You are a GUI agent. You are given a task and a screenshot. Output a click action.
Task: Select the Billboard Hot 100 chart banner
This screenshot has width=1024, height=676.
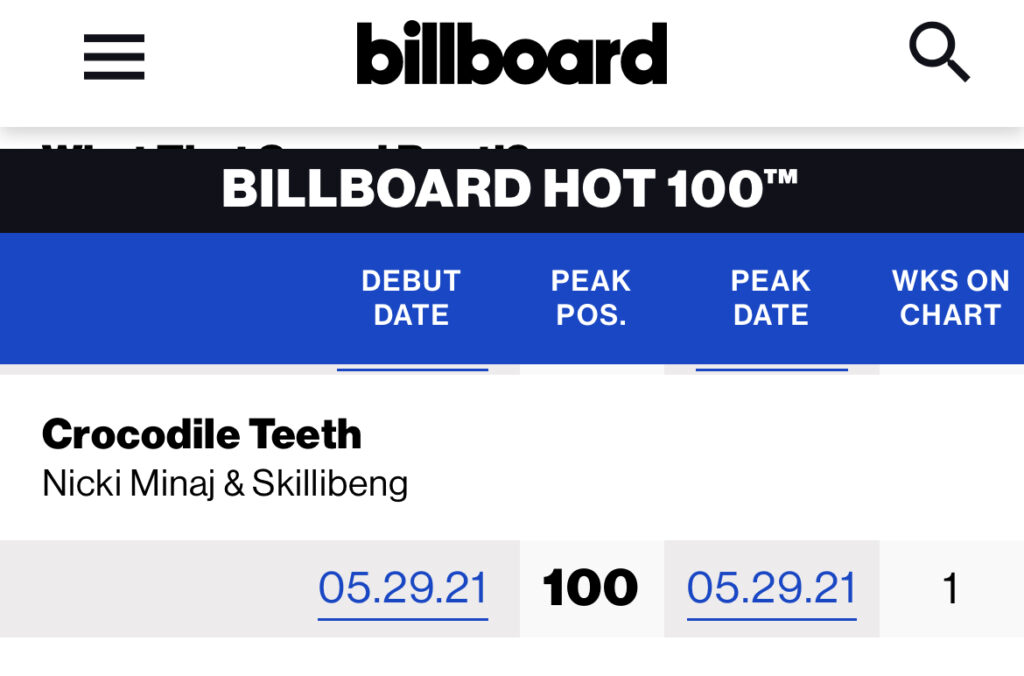point(512,191)
